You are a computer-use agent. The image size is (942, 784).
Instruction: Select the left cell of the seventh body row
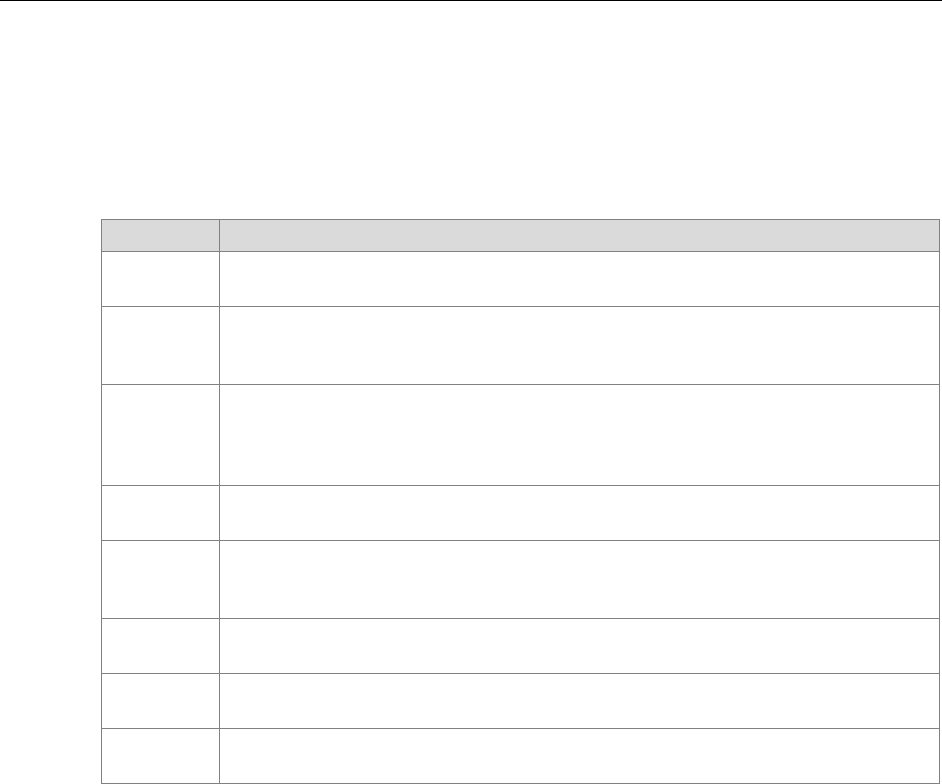(x=160, y=700)
